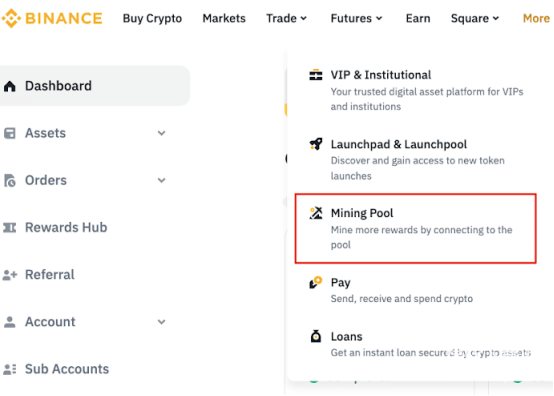554x396 pixels.
Task: Click the Assets wallet icon in sidebar
Action: click(x=10, y=133)
